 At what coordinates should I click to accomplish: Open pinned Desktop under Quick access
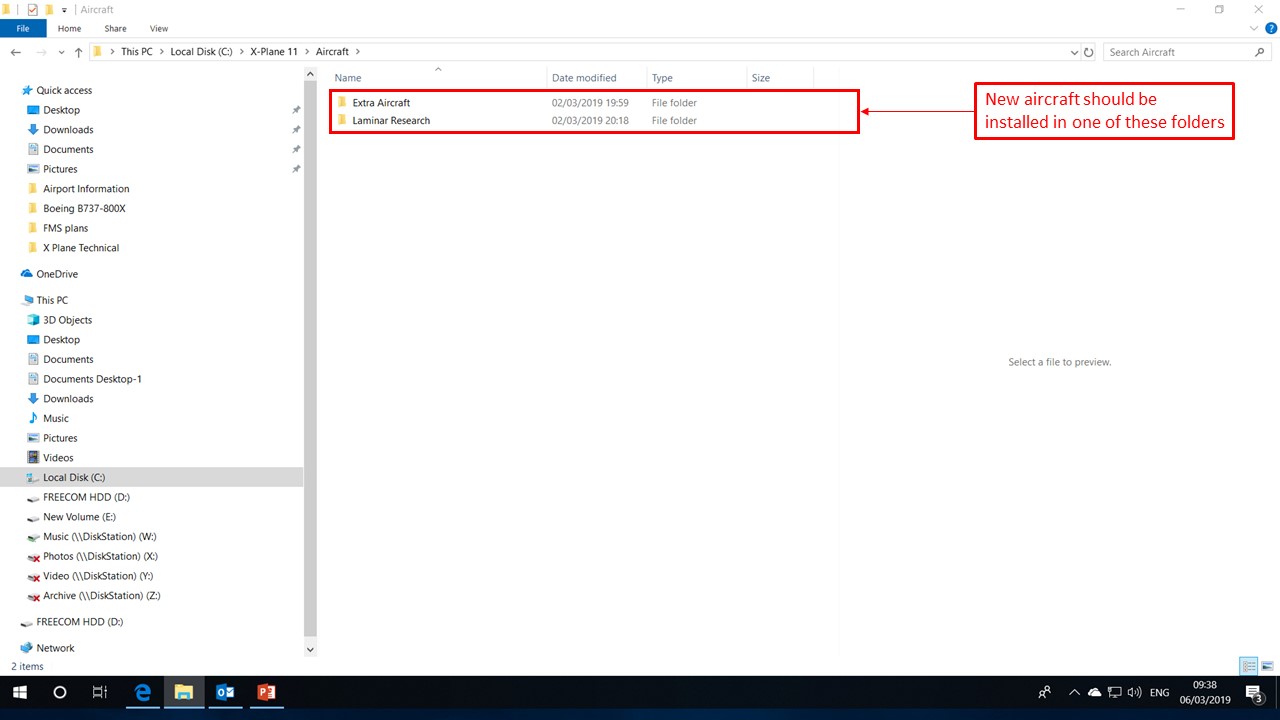tap(61, 110)
